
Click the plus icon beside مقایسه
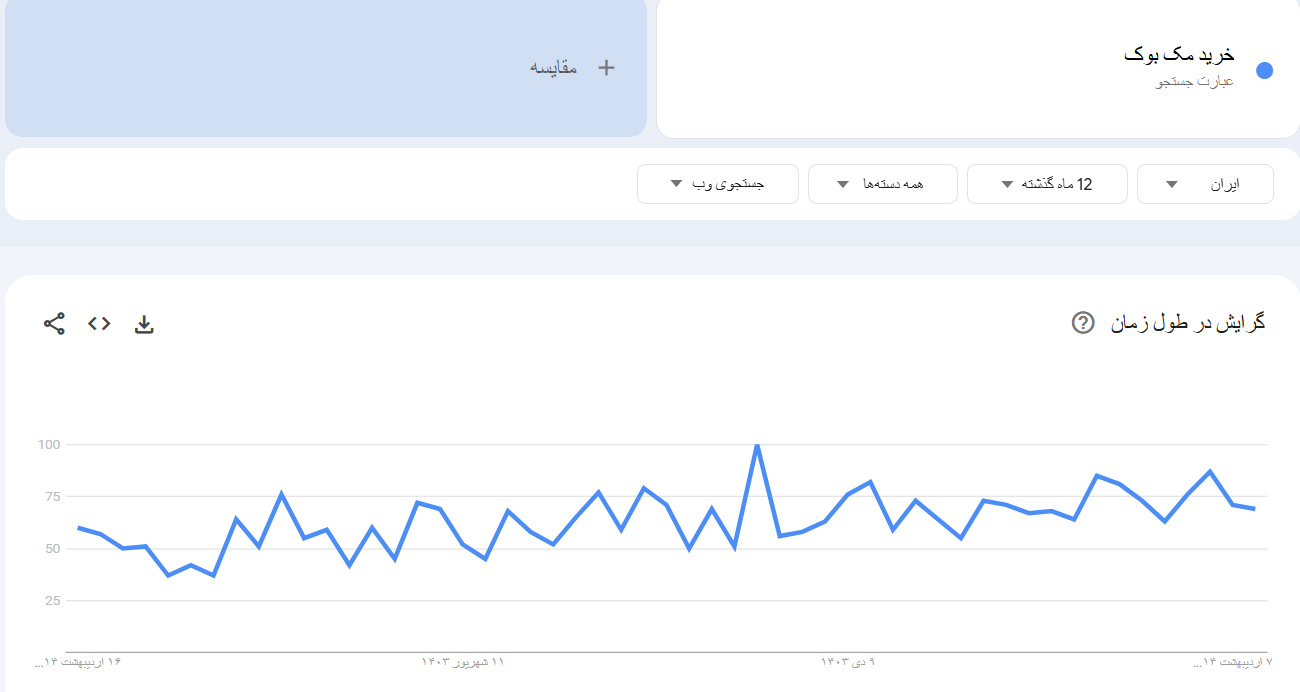coord(606,68)
